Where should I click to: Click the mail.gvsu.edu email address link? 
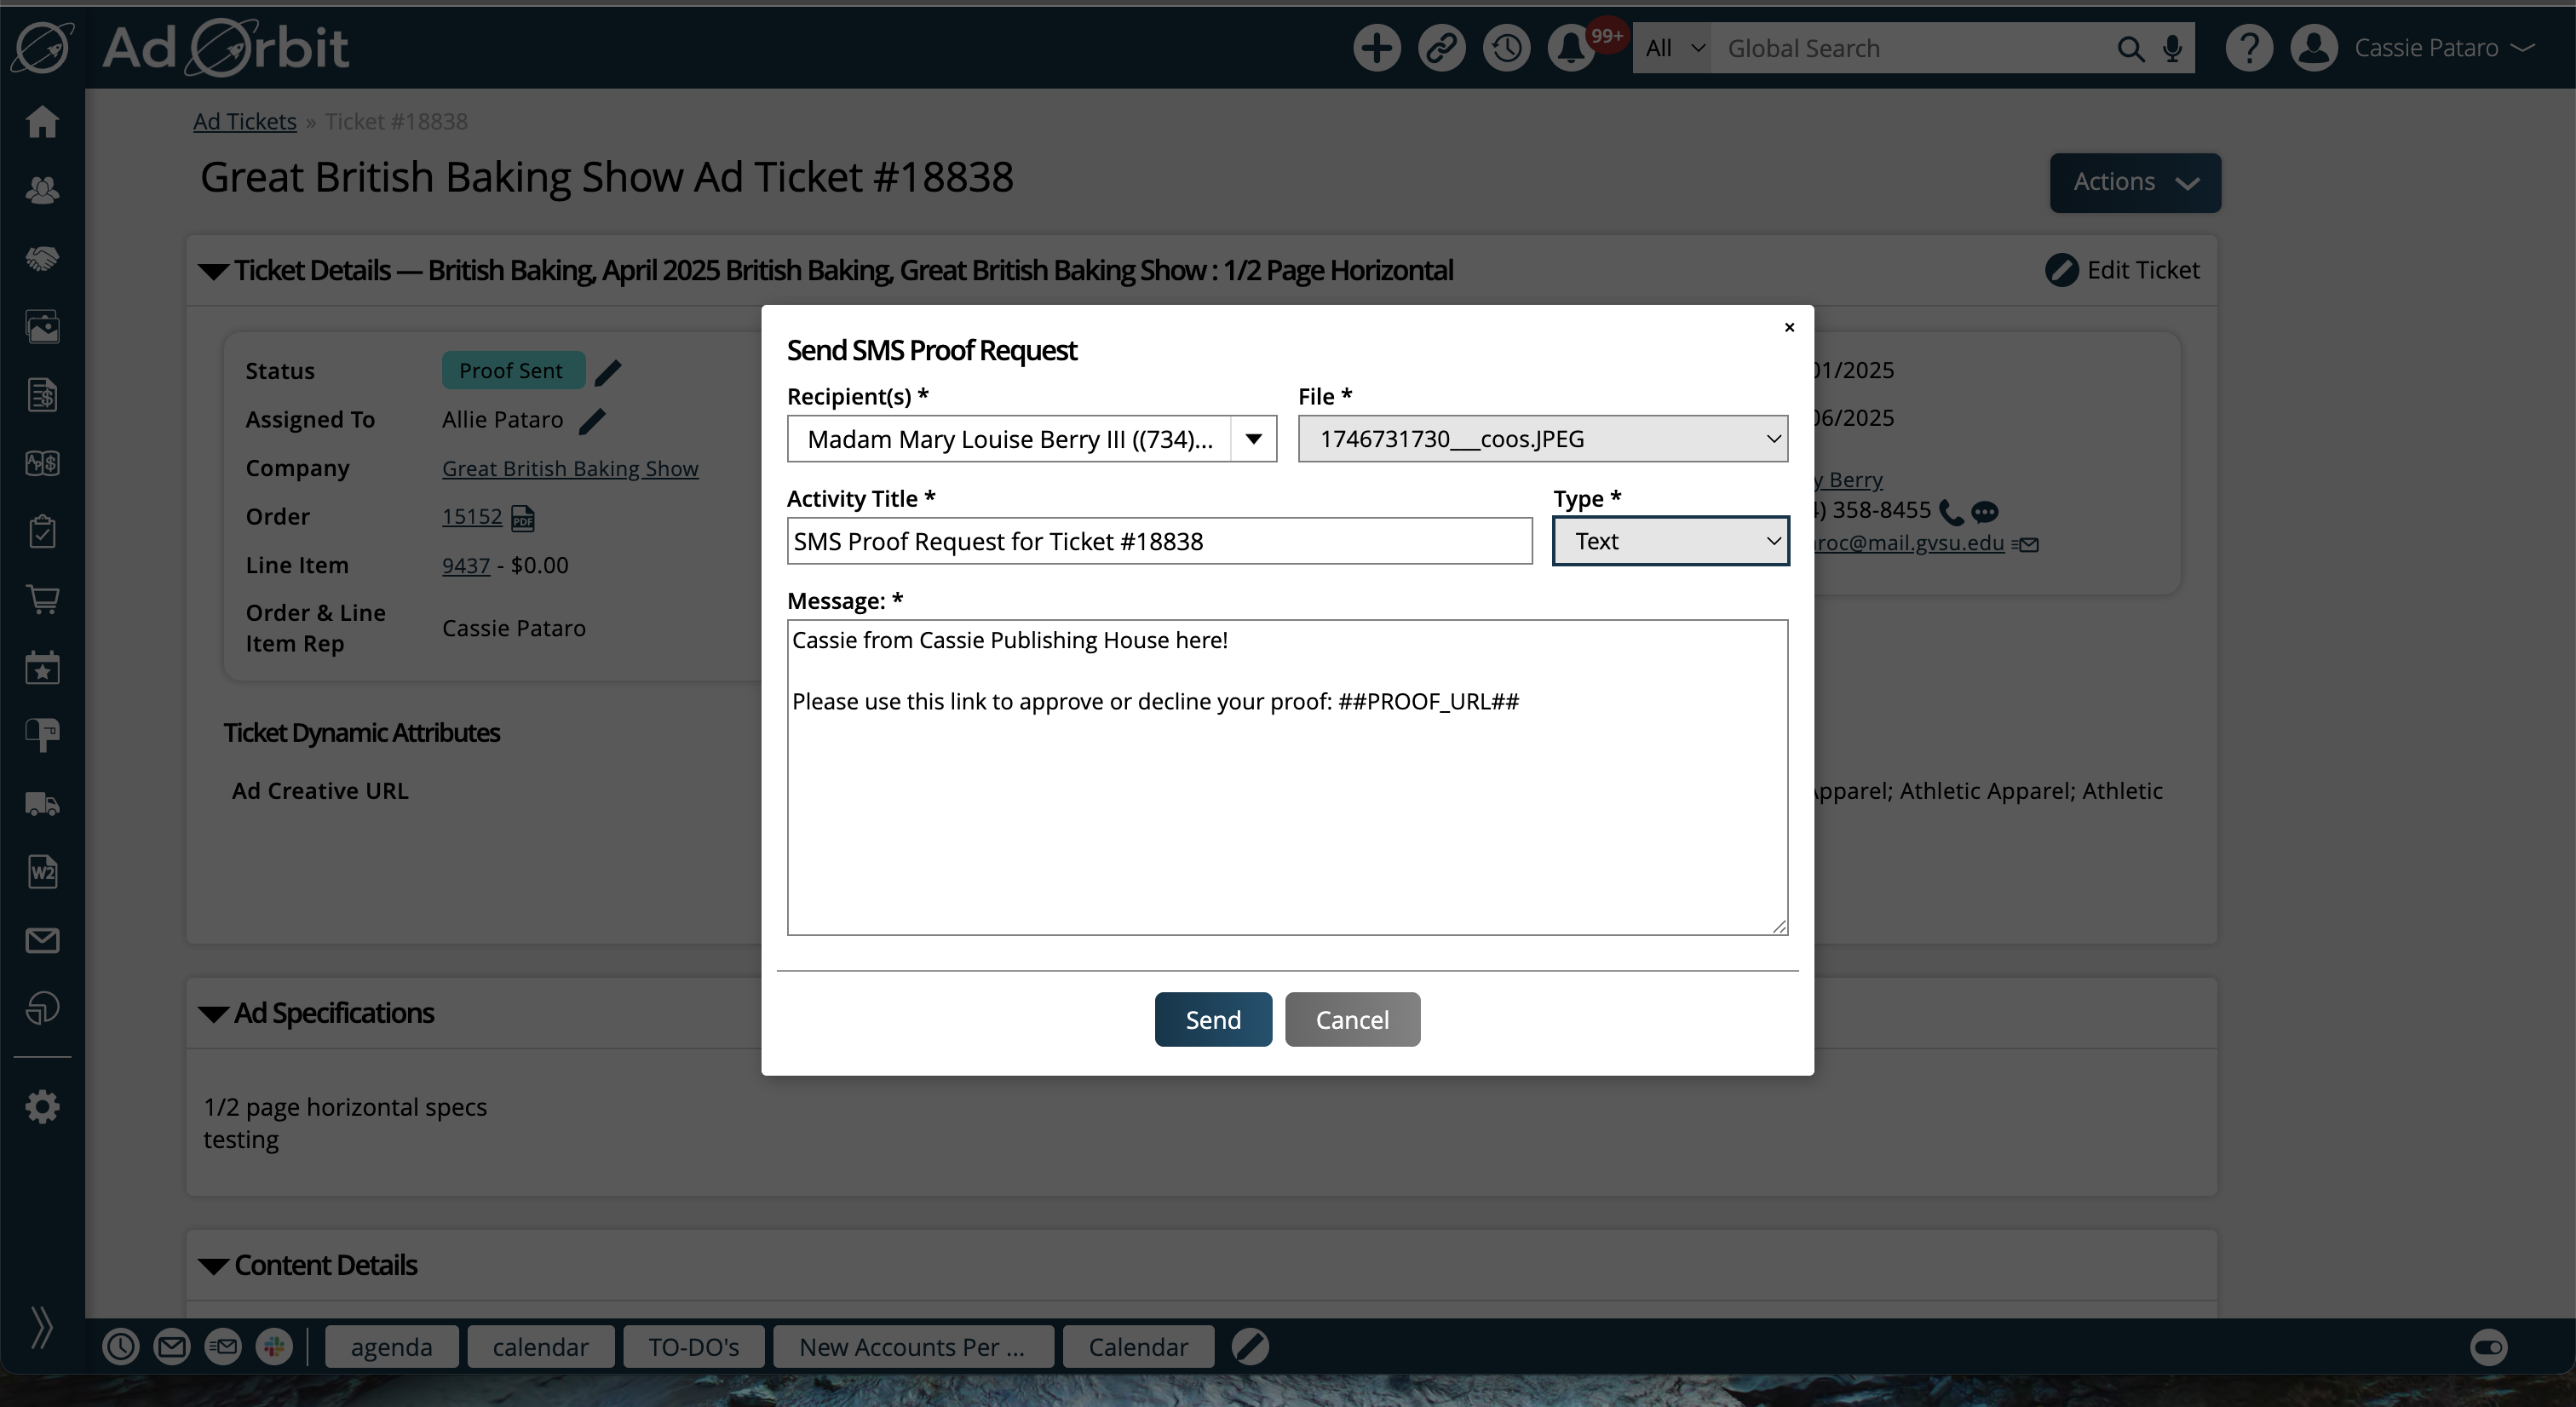pos(1908,543)
